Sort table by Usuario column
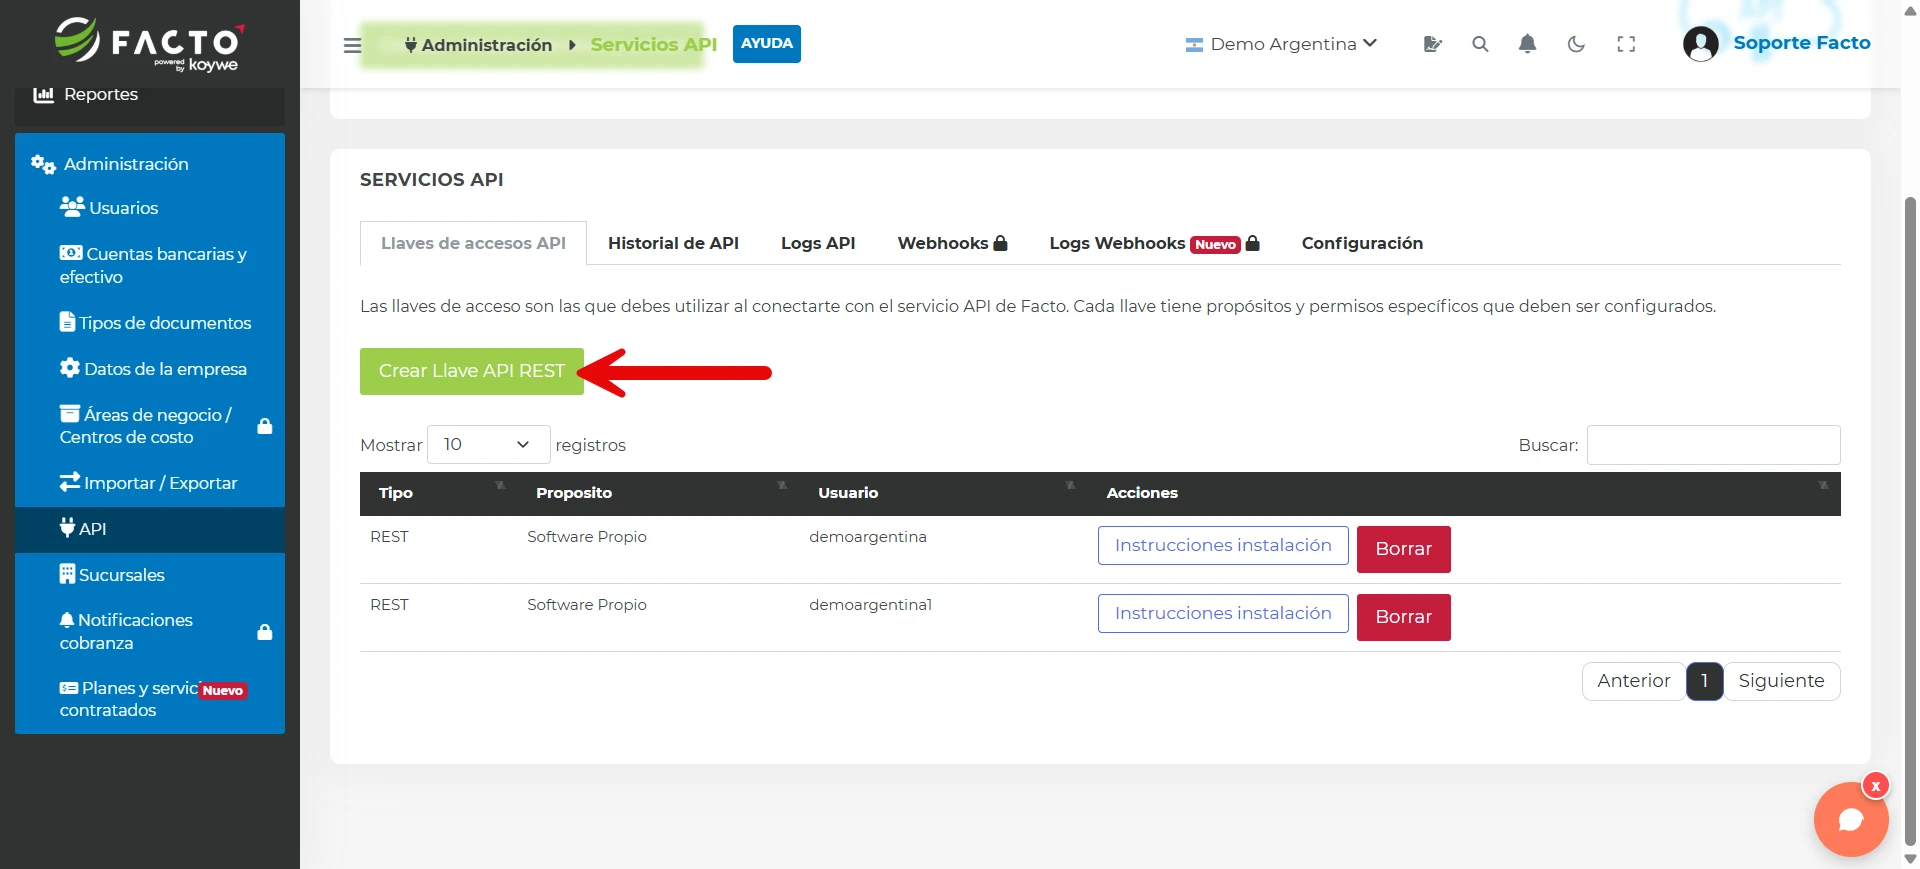Image resolution: width=1920 pixels, height=869 pixels. pyautogui.click(x=943, y=493)
